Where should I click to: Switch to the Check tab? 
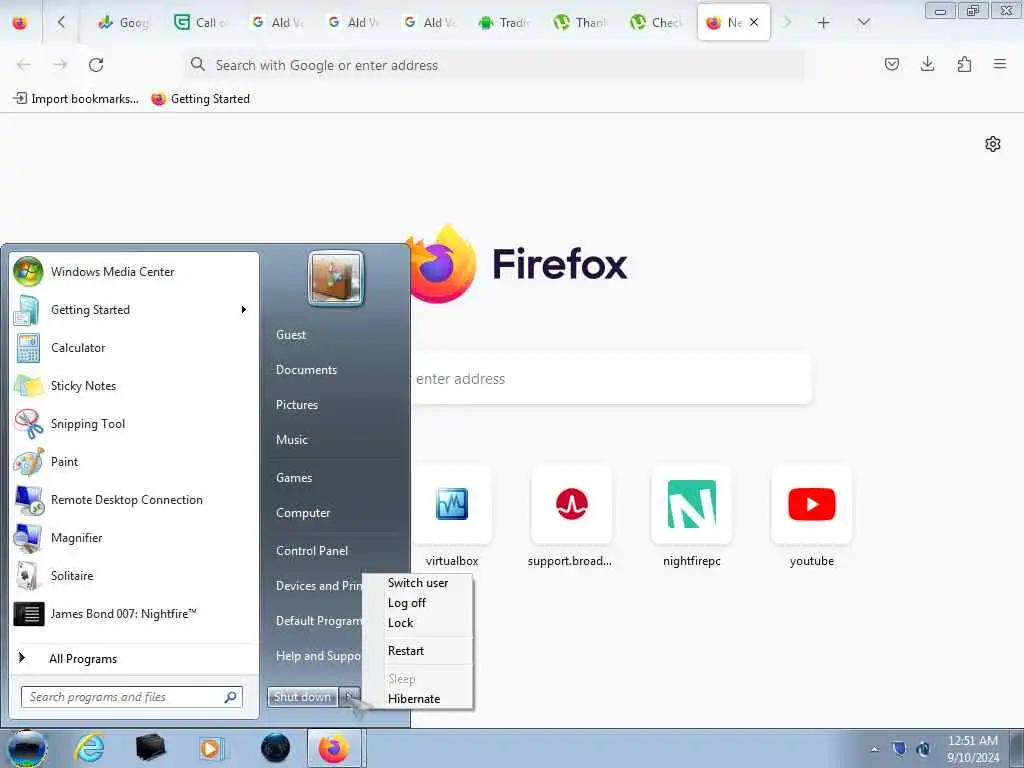pos(656,23)
